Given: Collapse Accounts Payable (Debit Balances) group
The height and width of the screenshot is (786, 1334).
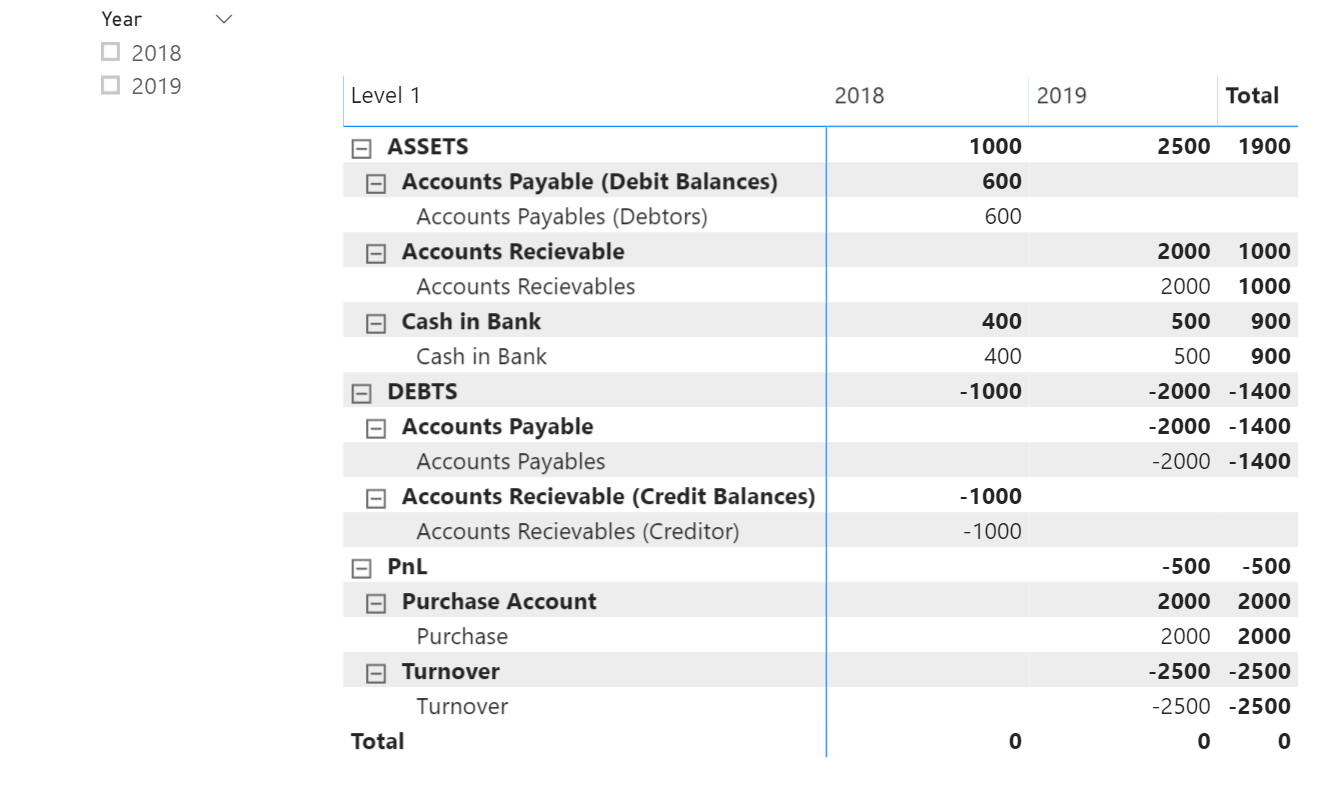Looking at the screenshot, I should coord(376,183).
